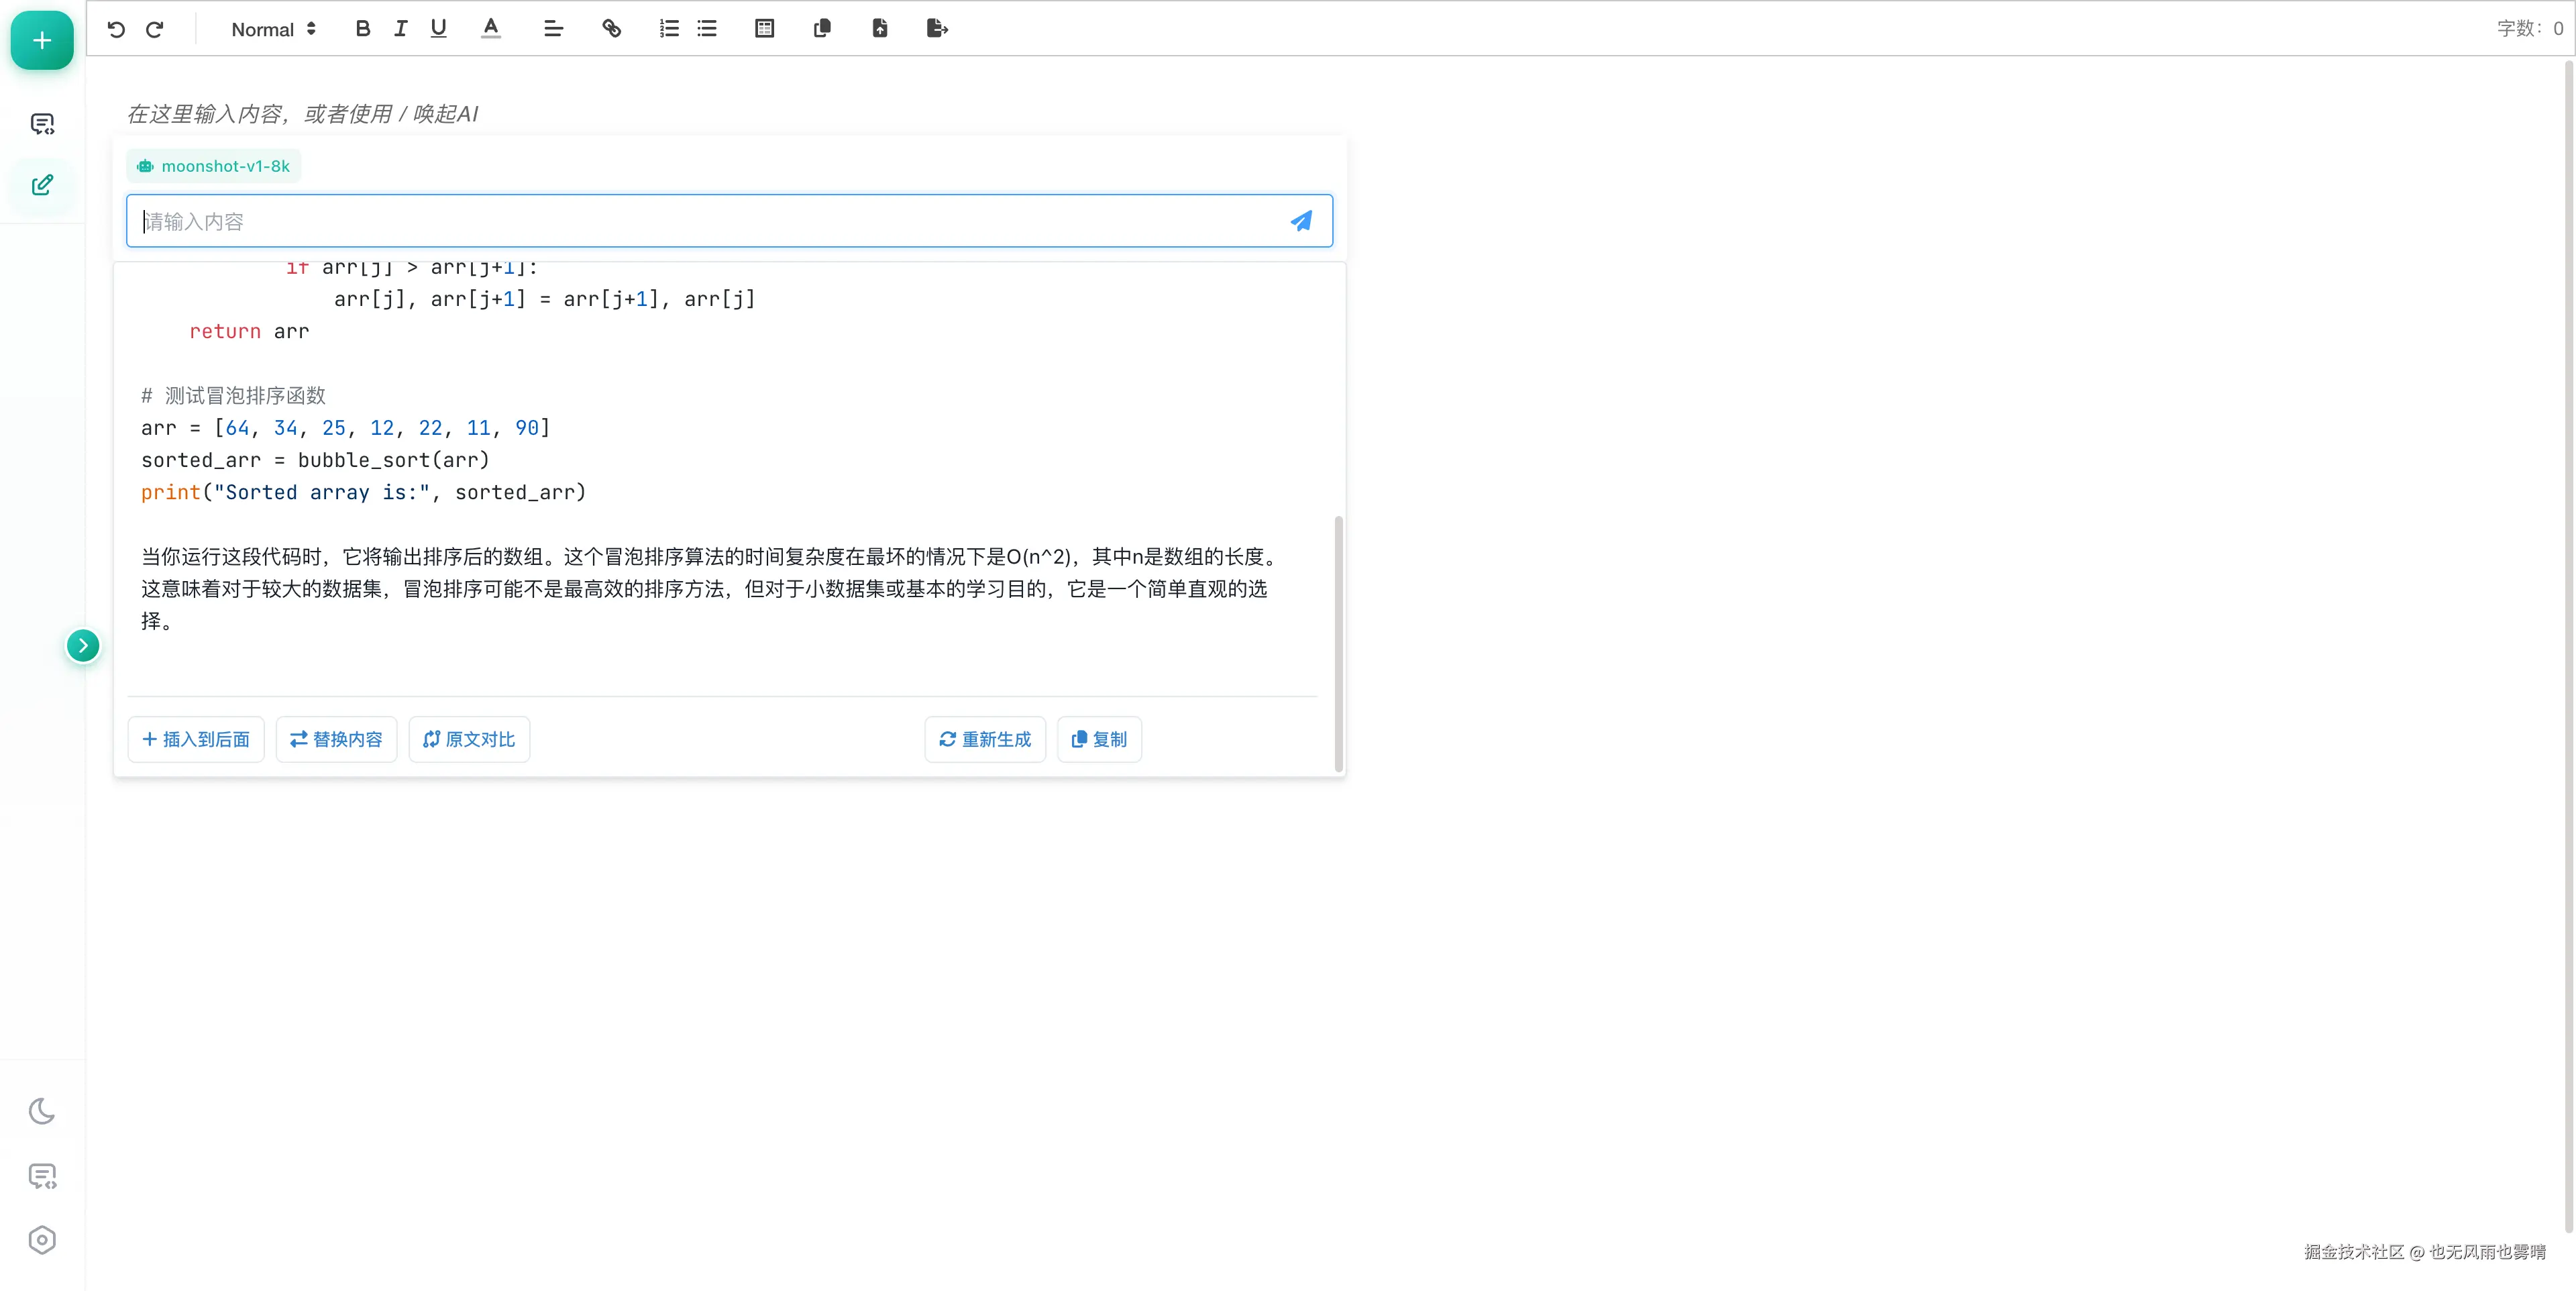Toggle dark mode with the moon icon
Image resolution: width=2576 pixels, height=1291 pixels.
[42, 1111]
